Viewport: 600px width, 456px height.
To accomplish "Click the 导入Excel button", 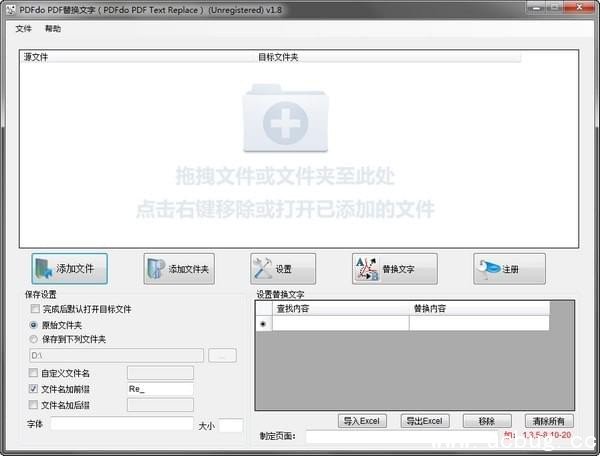I will click(x=362, y=421).
